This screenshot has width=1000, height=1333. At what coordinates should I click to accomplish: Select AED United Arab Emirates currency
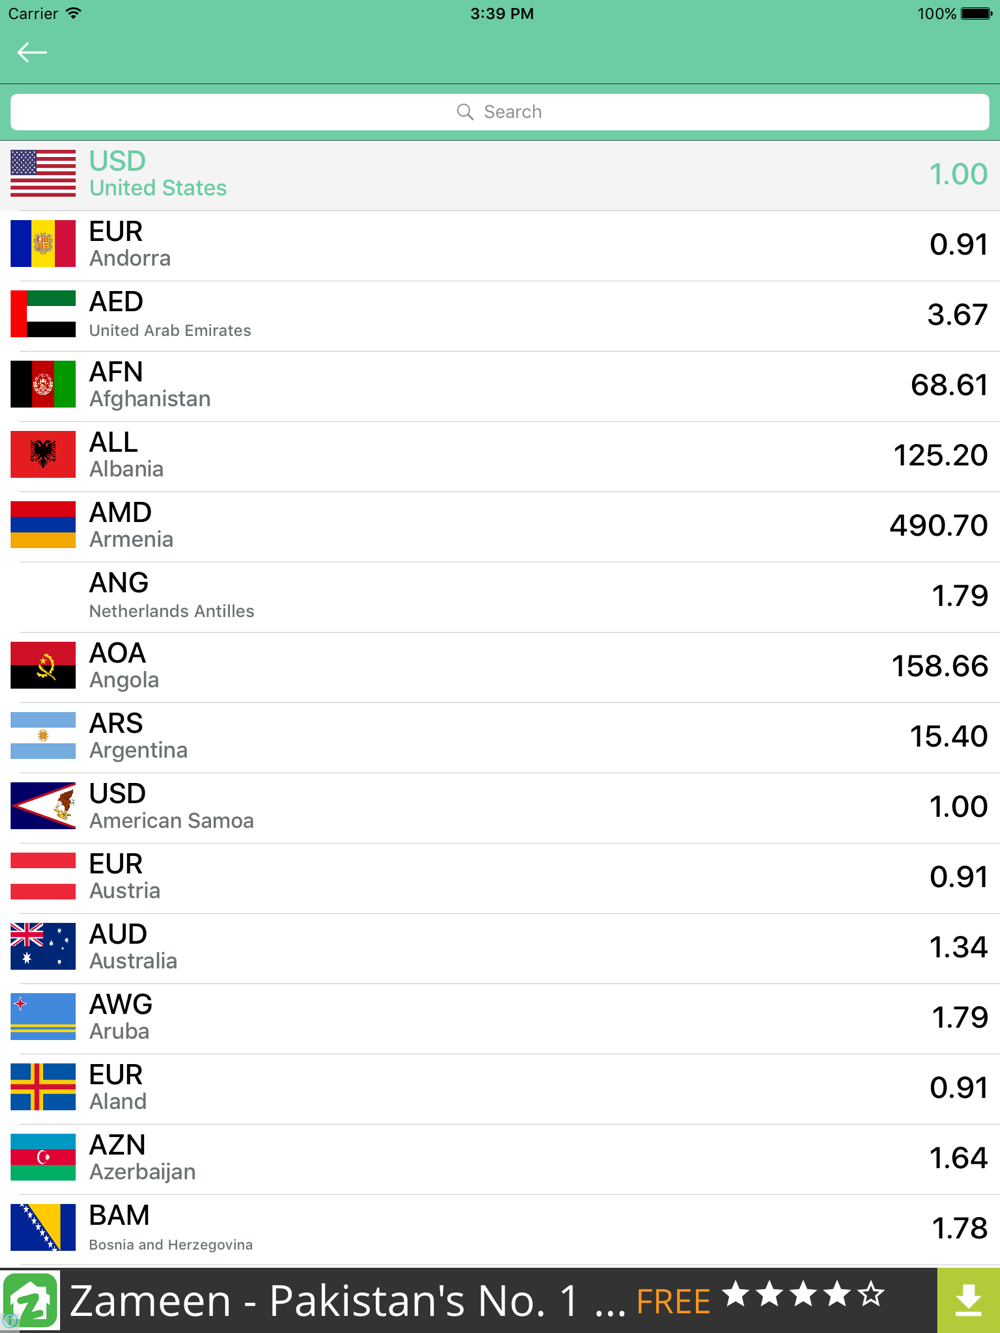click(500, 316)
